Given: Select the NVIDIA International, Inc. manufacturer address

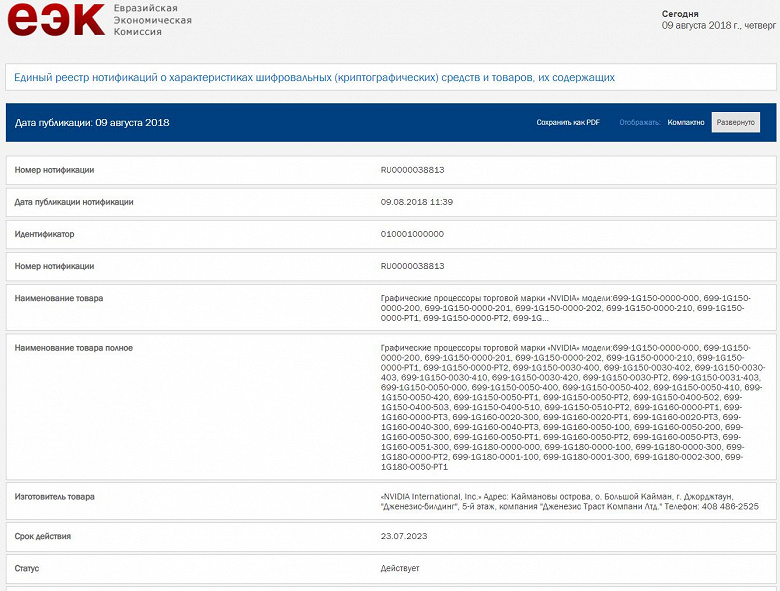Looking at the screenshot, I should (x=570, y=501).
